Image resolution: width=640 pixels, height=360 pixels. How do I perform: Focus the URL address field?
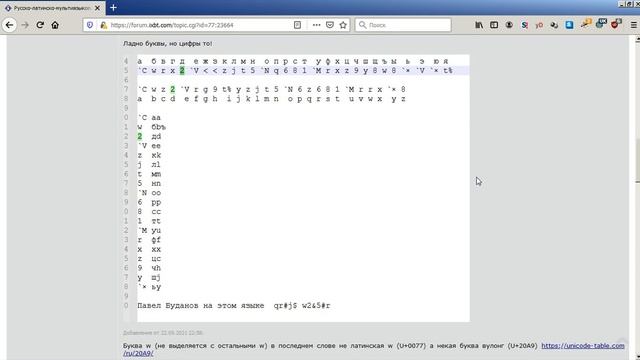[200, 25]
